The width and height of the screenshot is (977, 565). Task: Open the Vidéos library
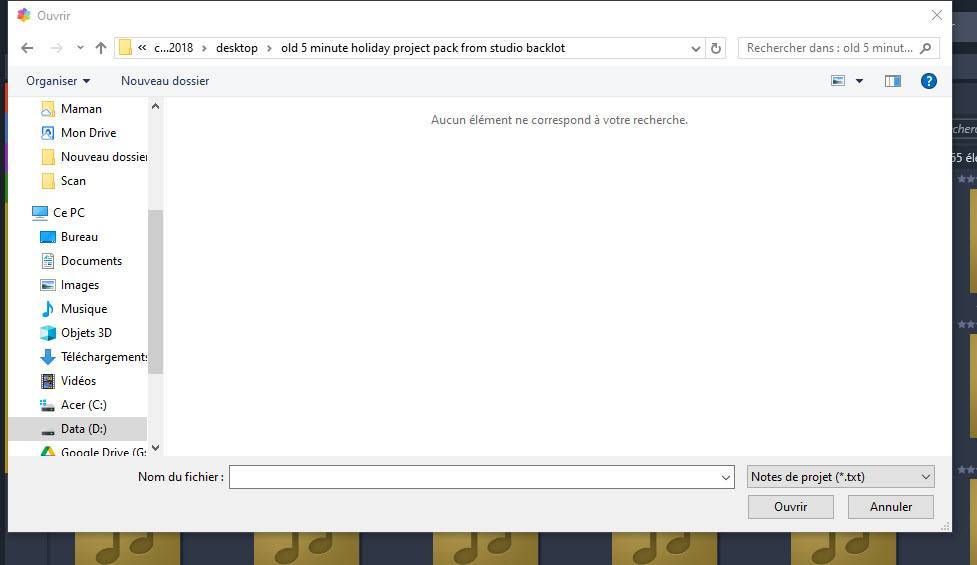point(79,381)
